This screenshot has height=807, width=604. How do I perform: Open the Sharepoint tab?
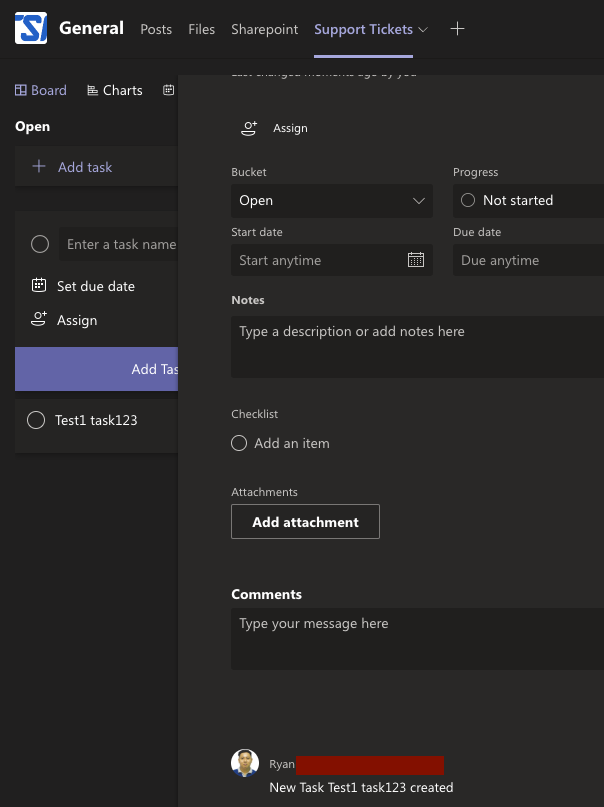[x=265, y=29]
